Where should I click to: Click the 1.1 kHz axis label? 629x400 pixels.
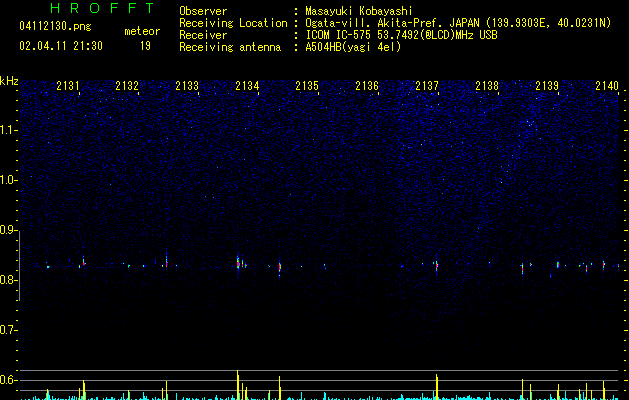click(9, 130)
